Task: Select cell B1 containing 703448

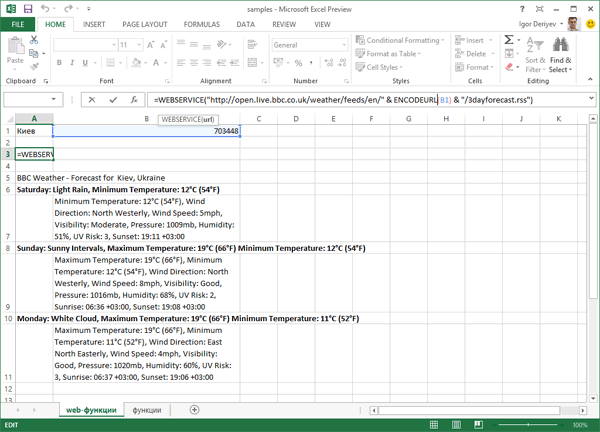Action: click(x=147, y=131)
